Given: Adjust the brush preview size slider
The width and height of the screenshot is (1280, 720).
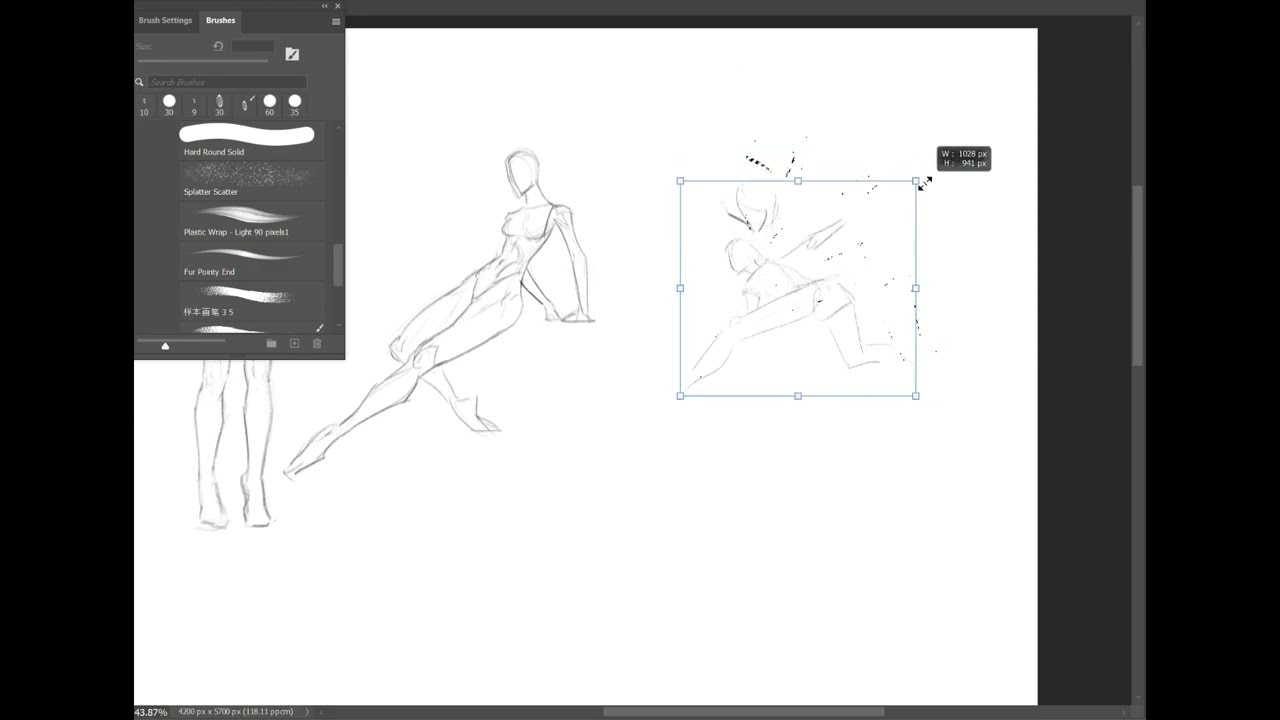Looking at the screenshot, I should click(165, 345).
